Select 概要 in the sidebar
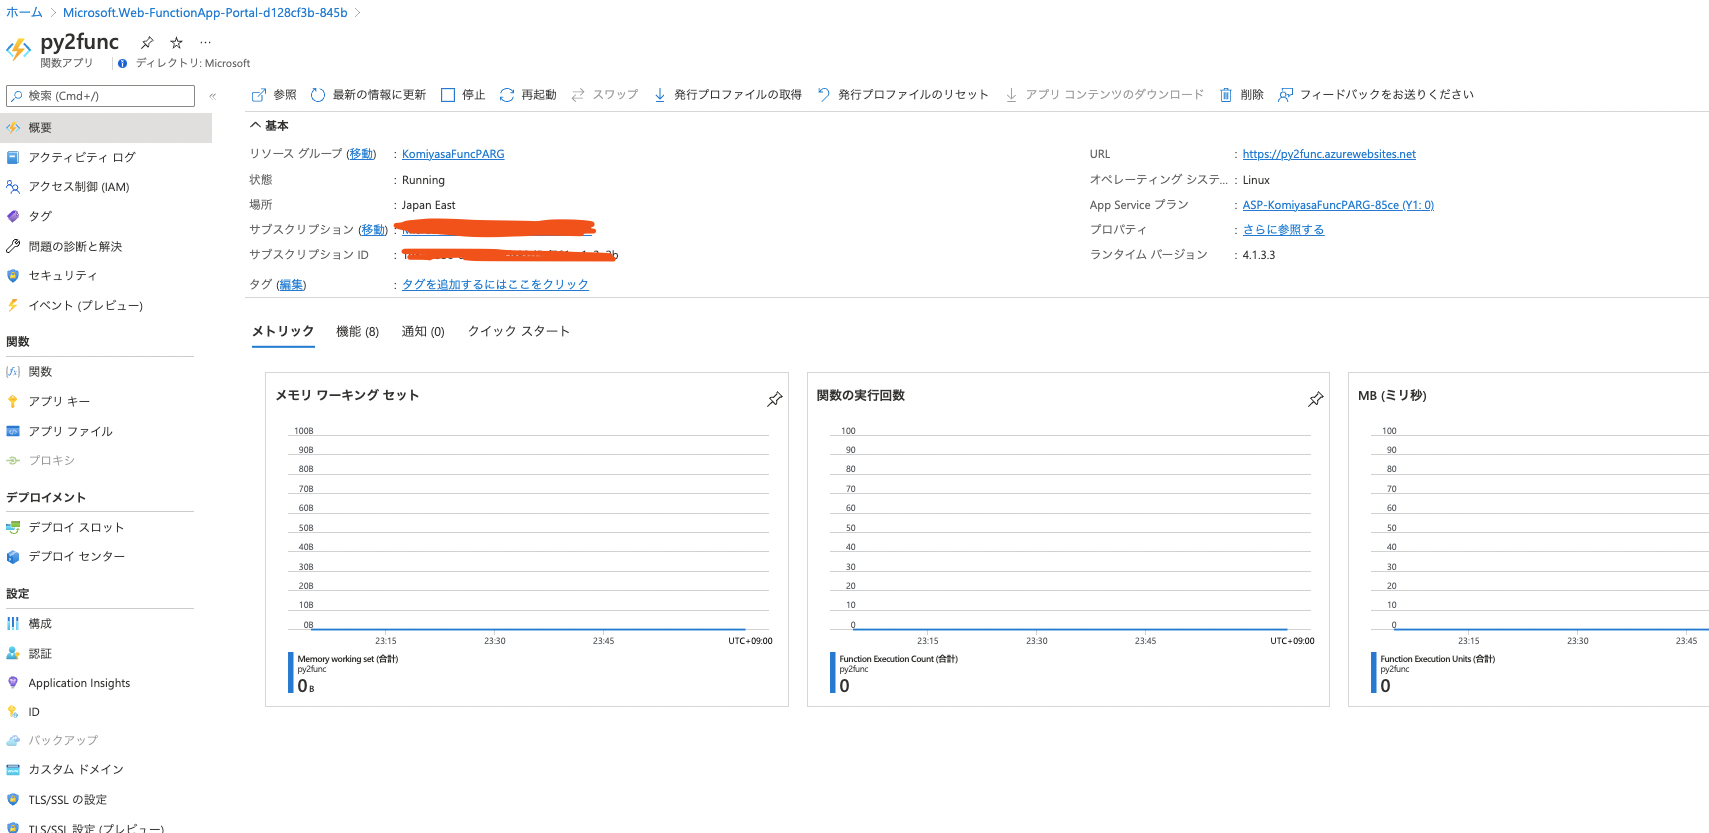 [x=106, y=128]
